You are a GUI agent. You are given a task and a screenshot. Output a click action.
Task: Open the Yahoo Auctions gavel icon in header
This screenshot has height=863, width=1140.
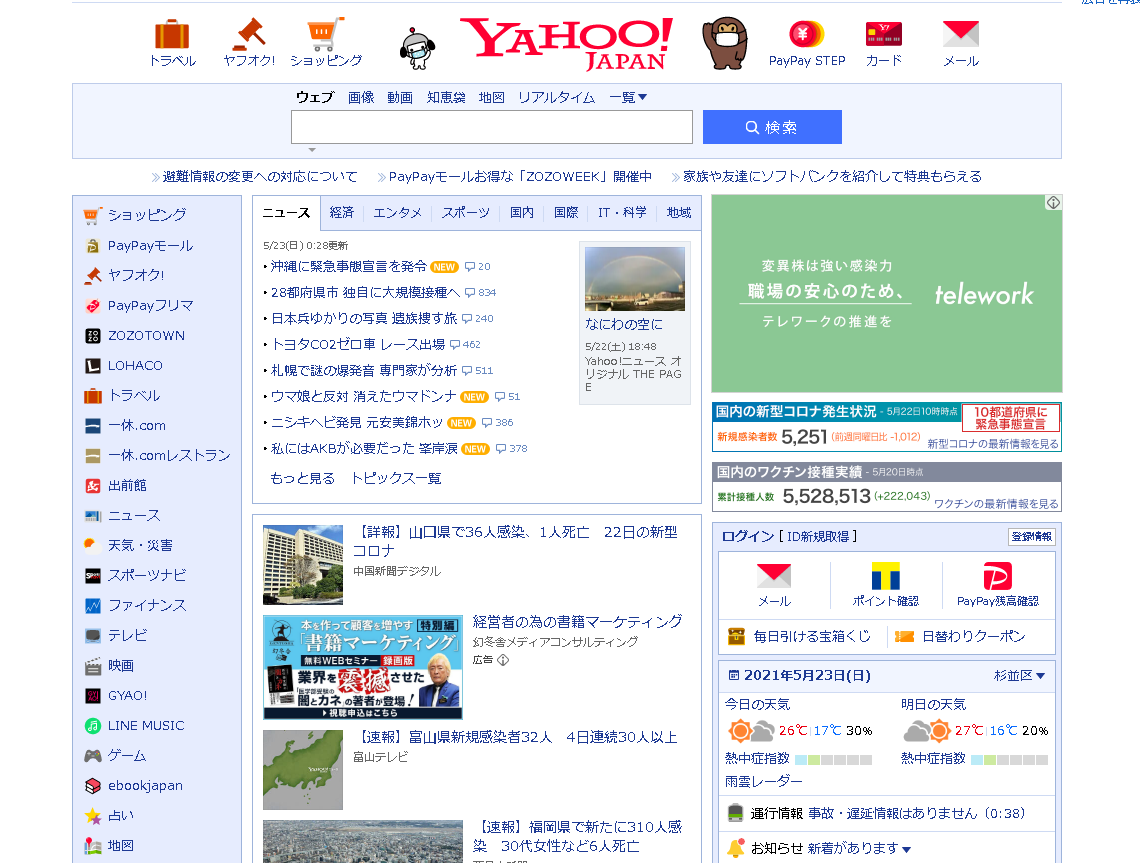click(x=249, y=34)
